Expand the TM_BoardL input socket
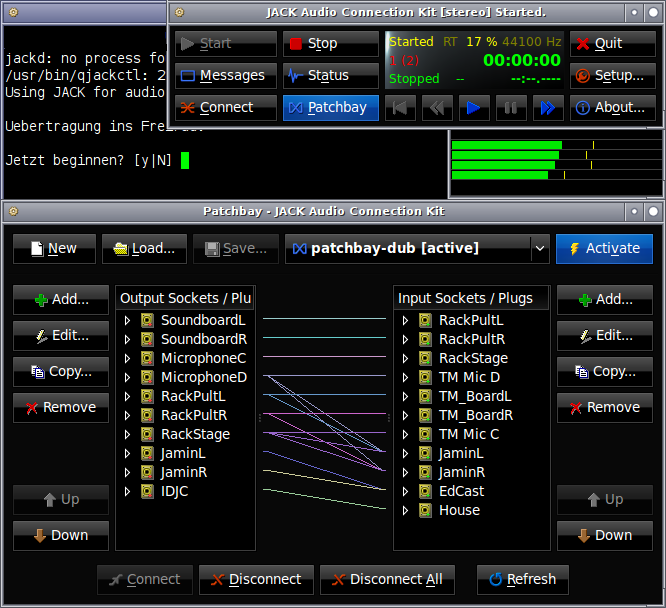This screenshot has width=666, height=608. pos(405,396)
